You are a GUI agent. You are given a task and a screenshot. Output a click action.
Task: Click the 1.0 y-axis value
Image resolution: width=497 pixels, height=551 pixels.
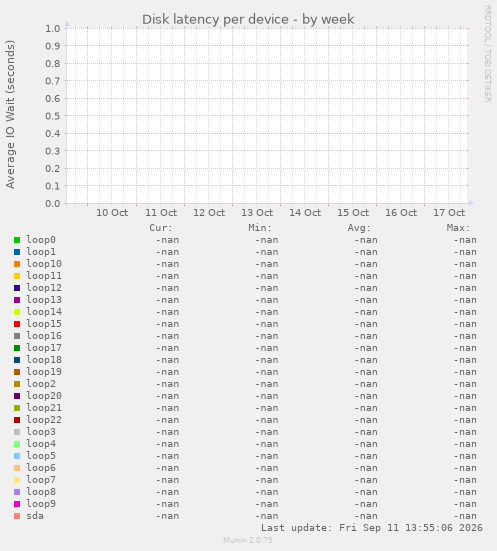[x=53, y=28]
